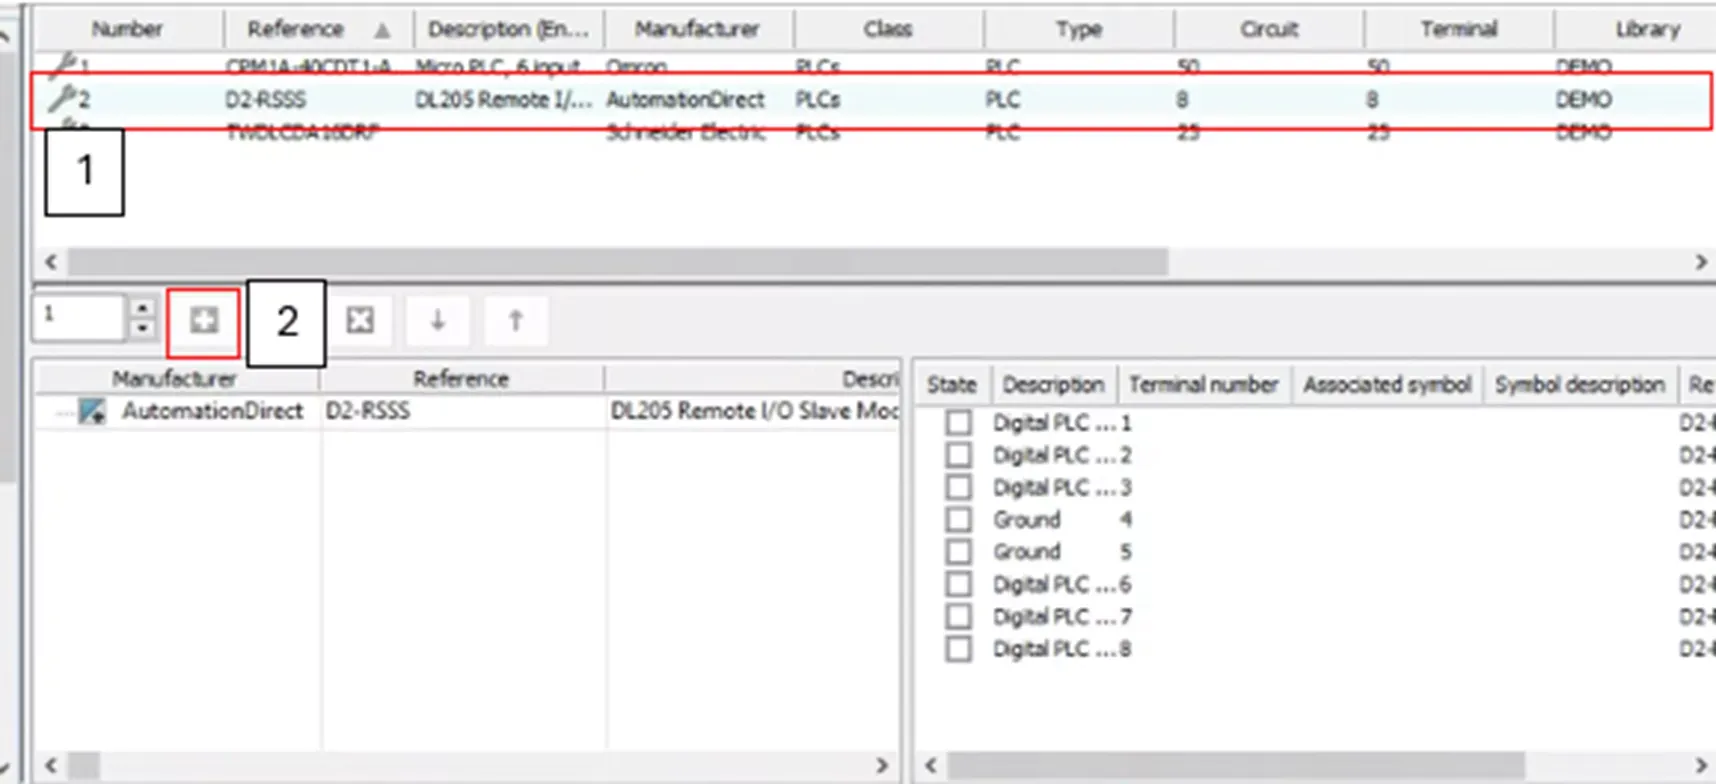Viewport: 1716px width, 784px height.
Task: Click Terminal number column header
Action: [1204, 385]
